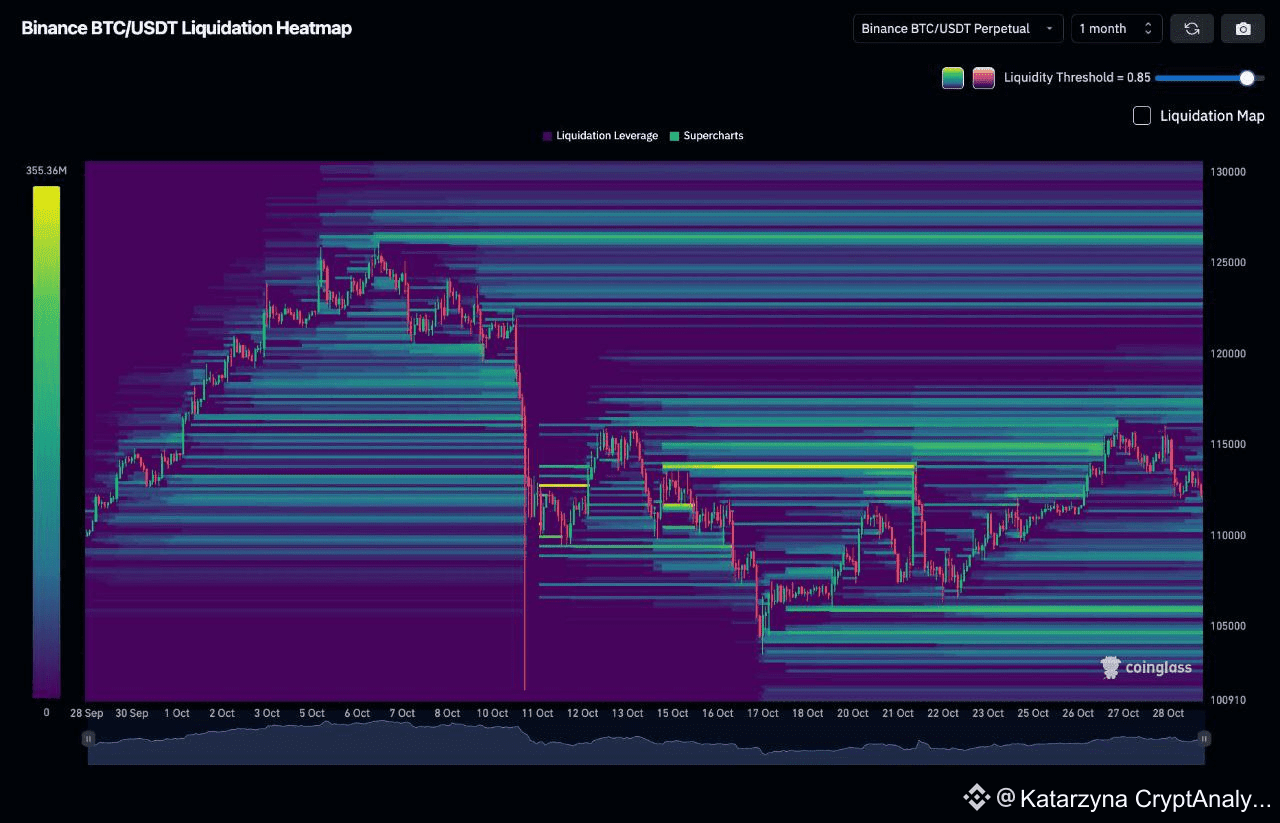The image size is (1280, 823).
Task: Click the 120000 price label on the y-axis
Action: [x=1229, y=354]
